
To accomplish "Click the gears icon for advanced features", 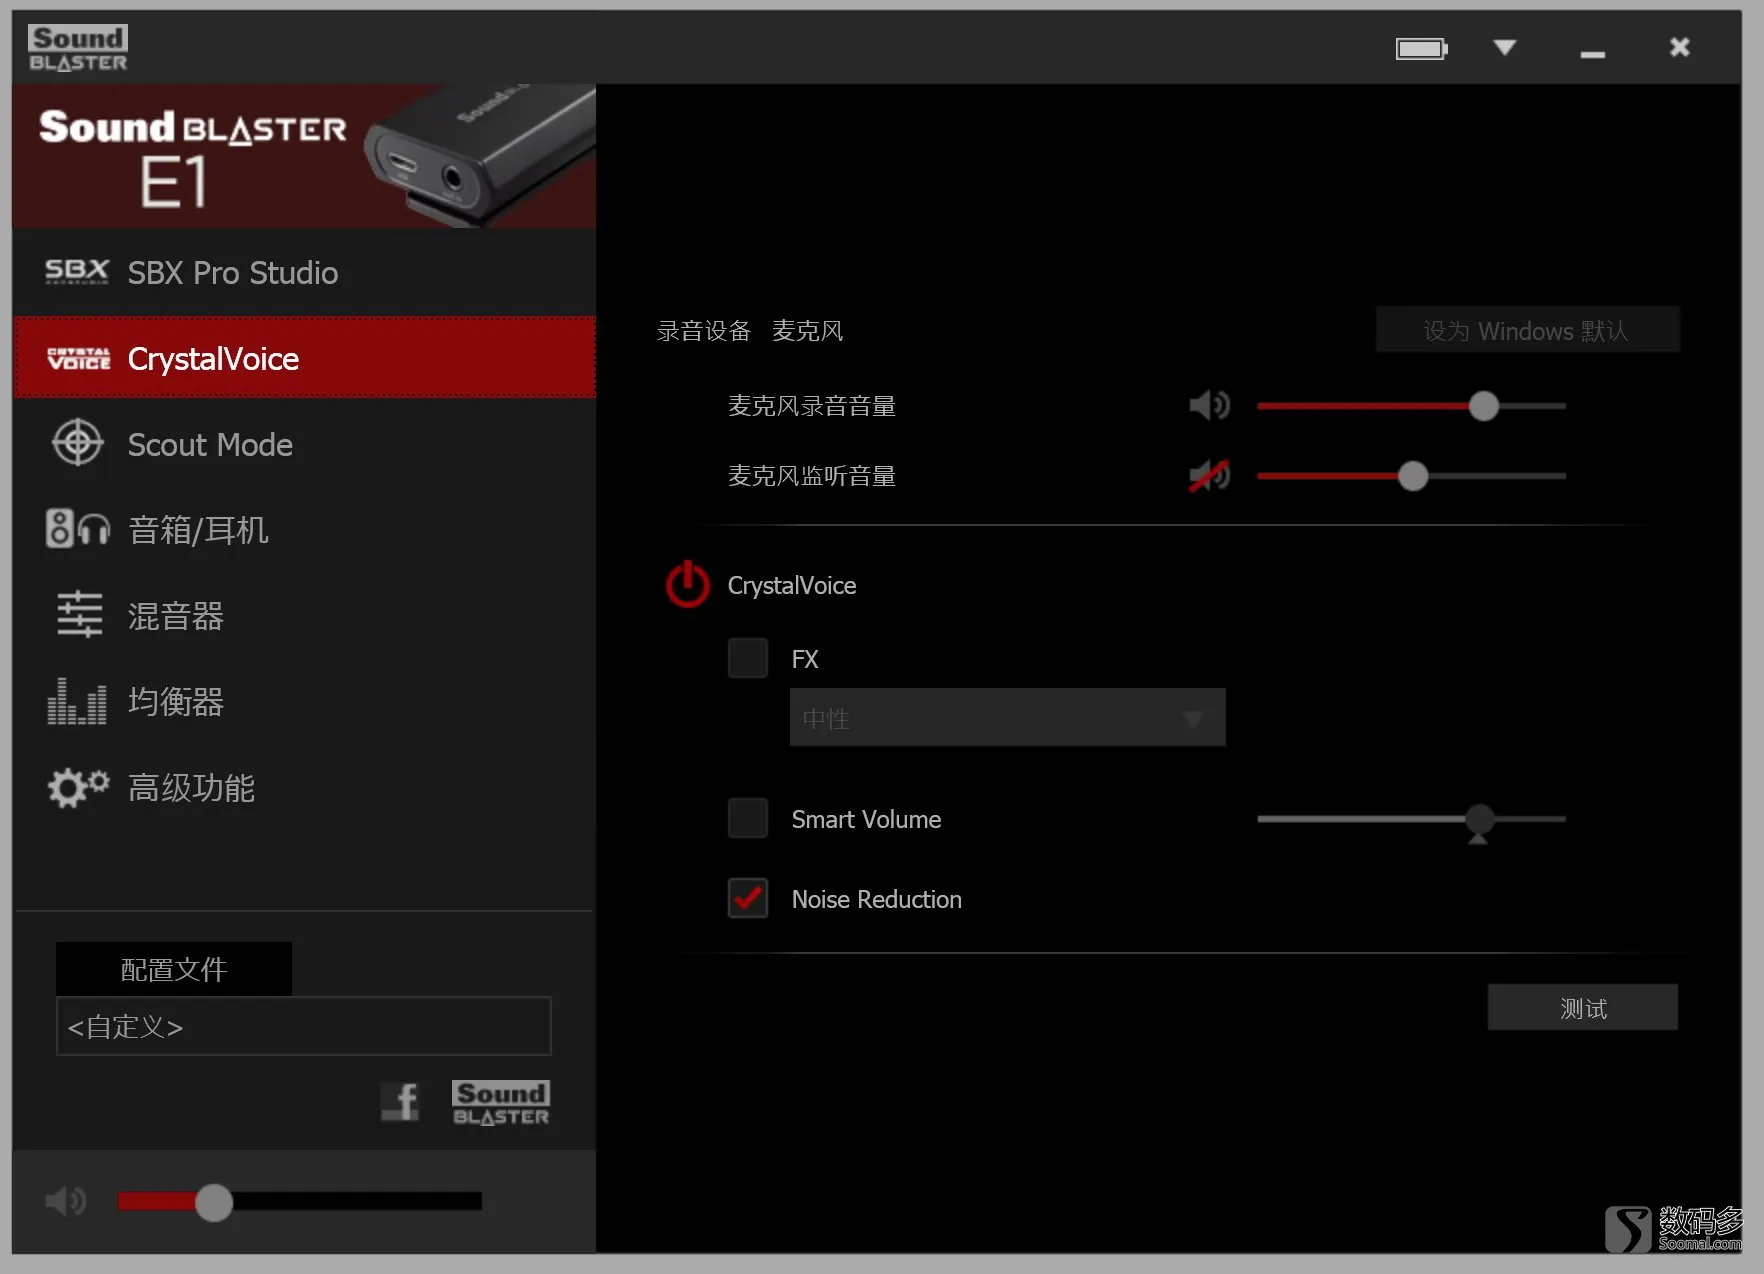I will click(x=78, y=788).
